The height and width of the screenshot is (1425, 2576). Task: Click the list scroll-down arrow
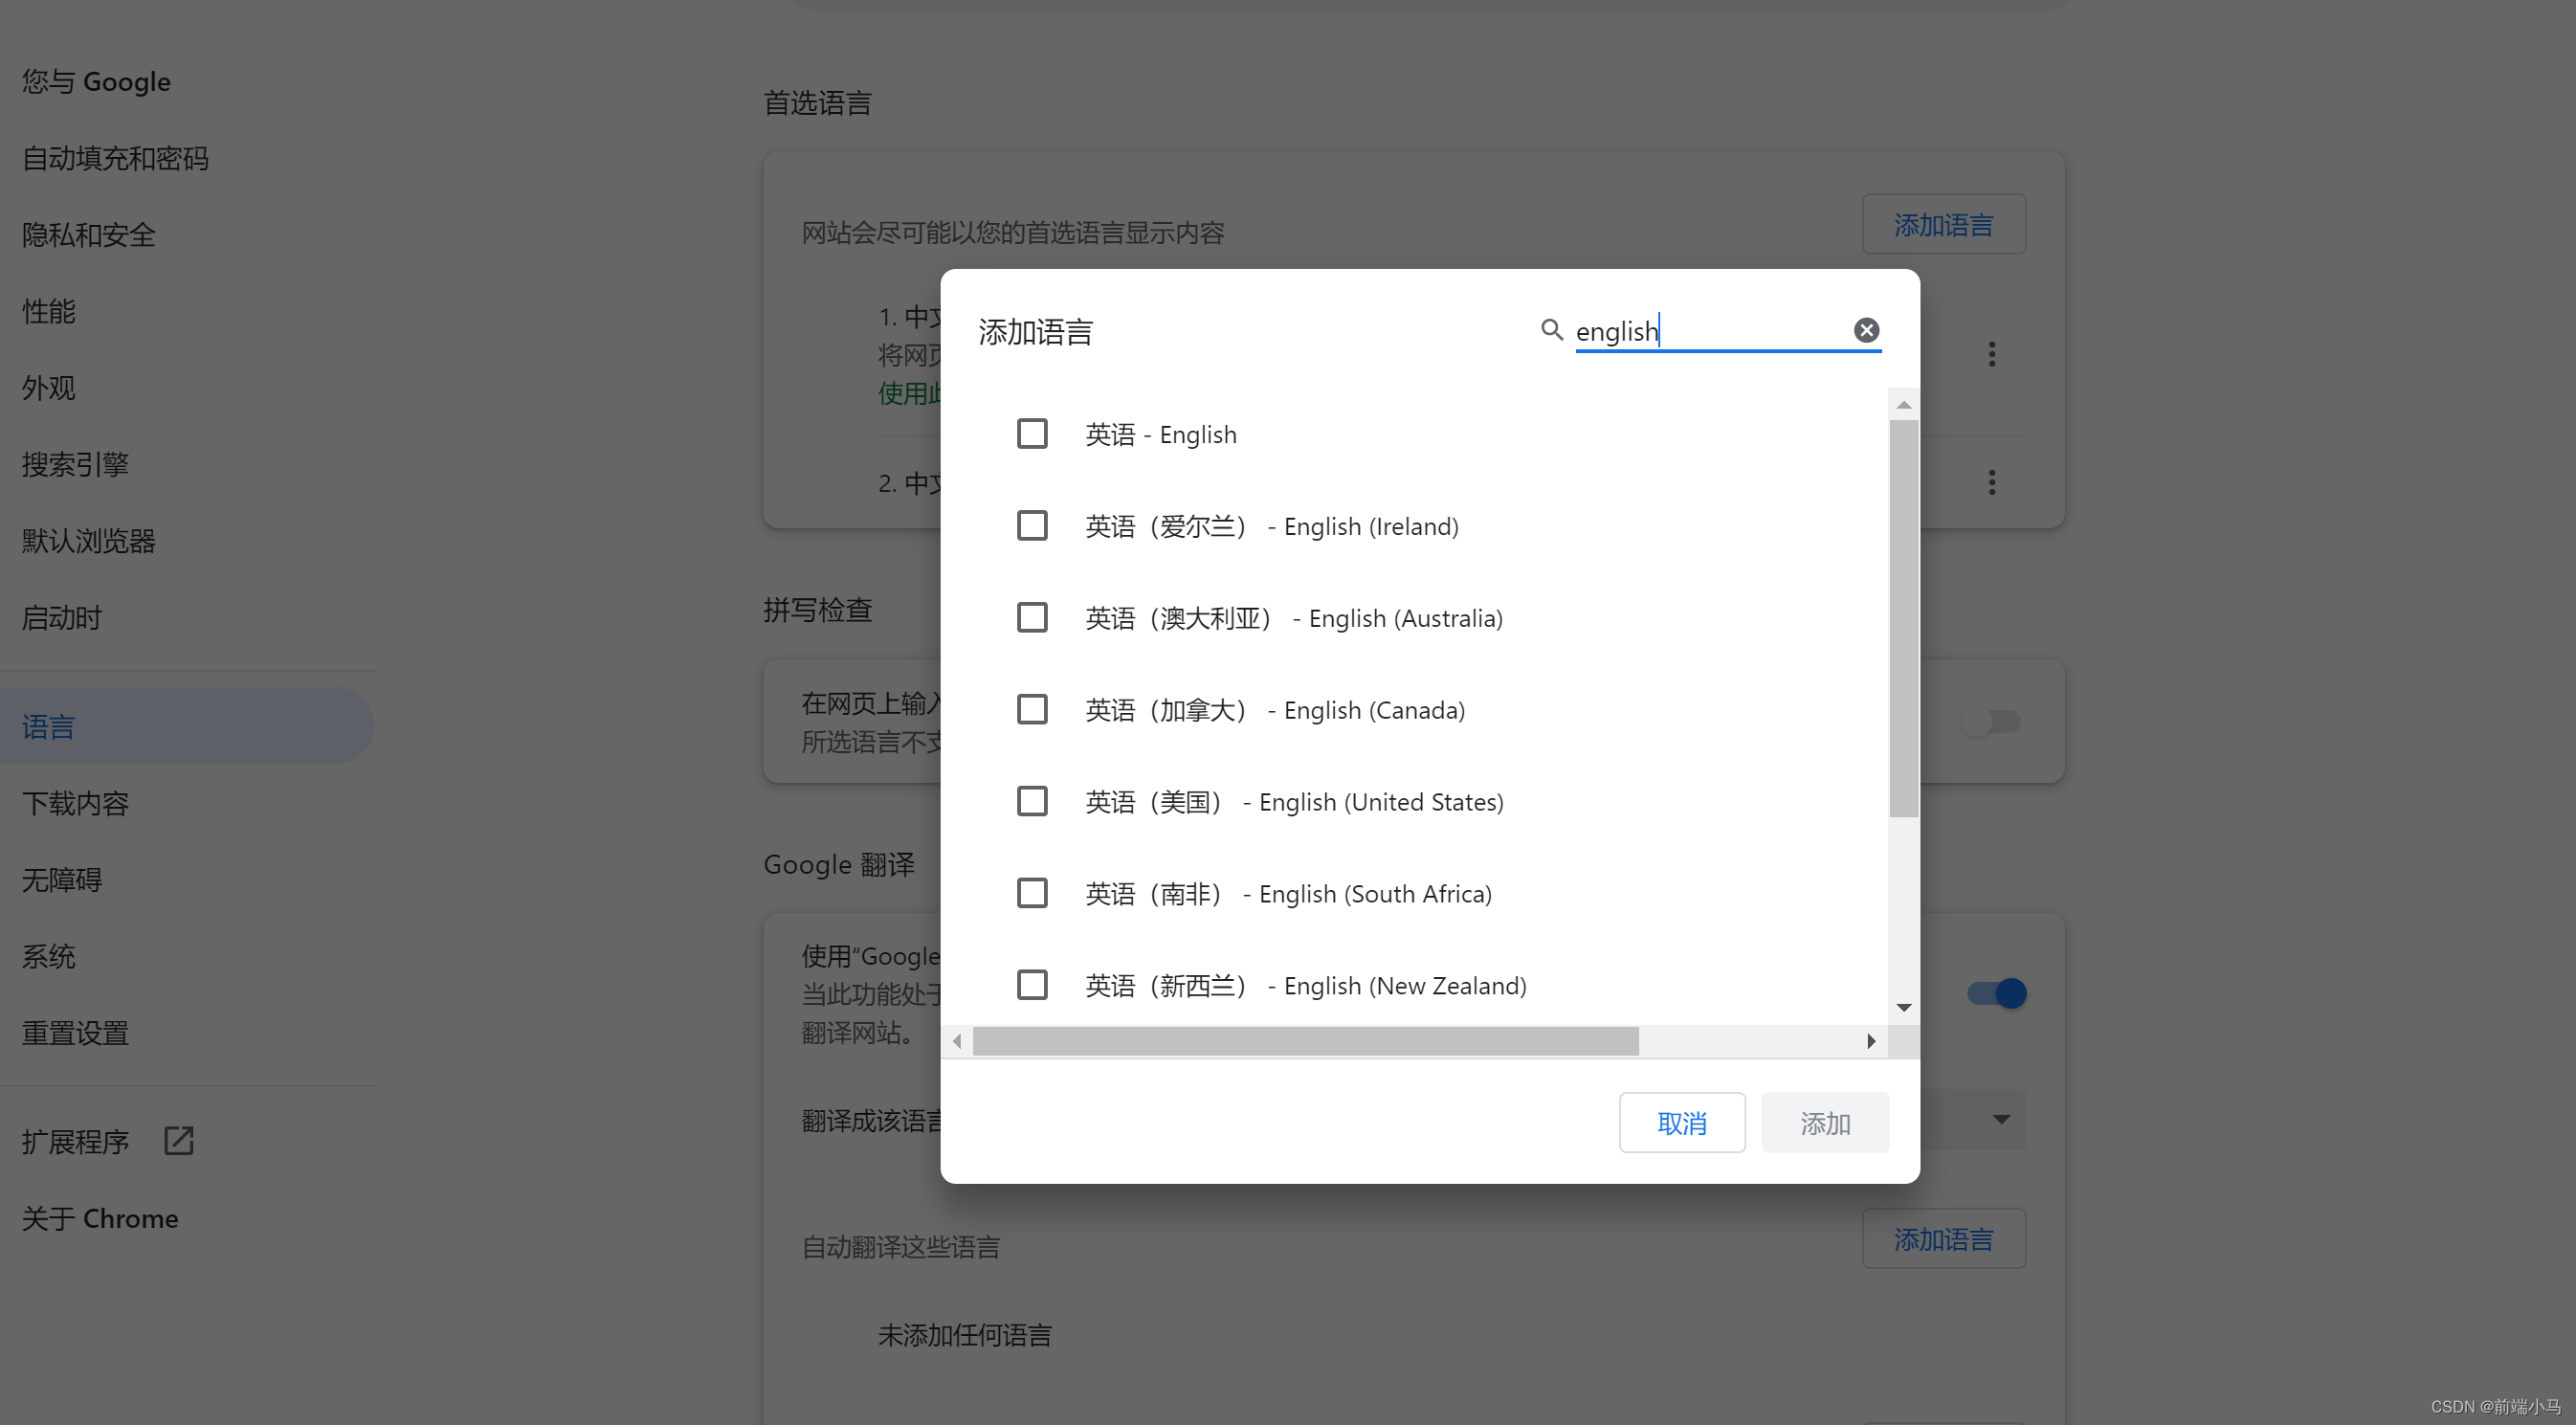1903,1007
